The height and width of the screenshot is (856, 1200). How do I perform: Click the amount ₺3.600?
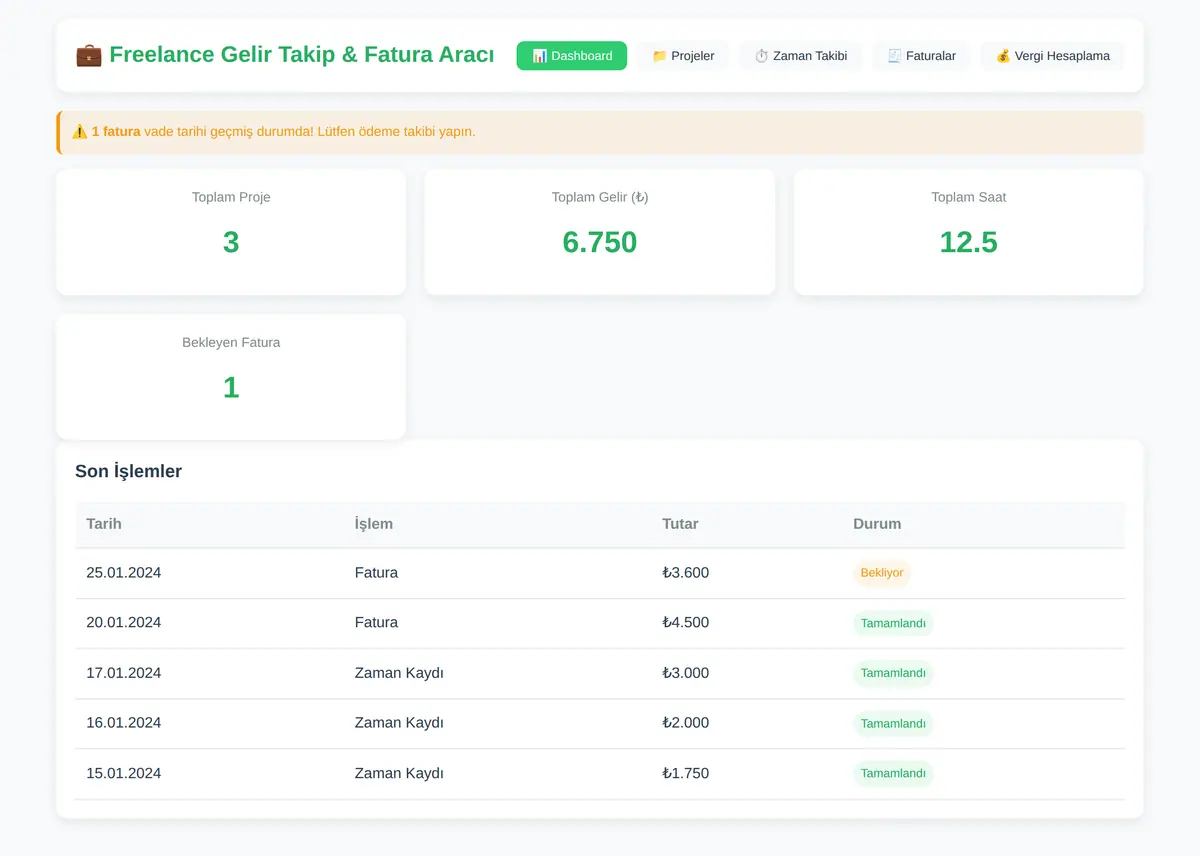click(x=686, y=573)
